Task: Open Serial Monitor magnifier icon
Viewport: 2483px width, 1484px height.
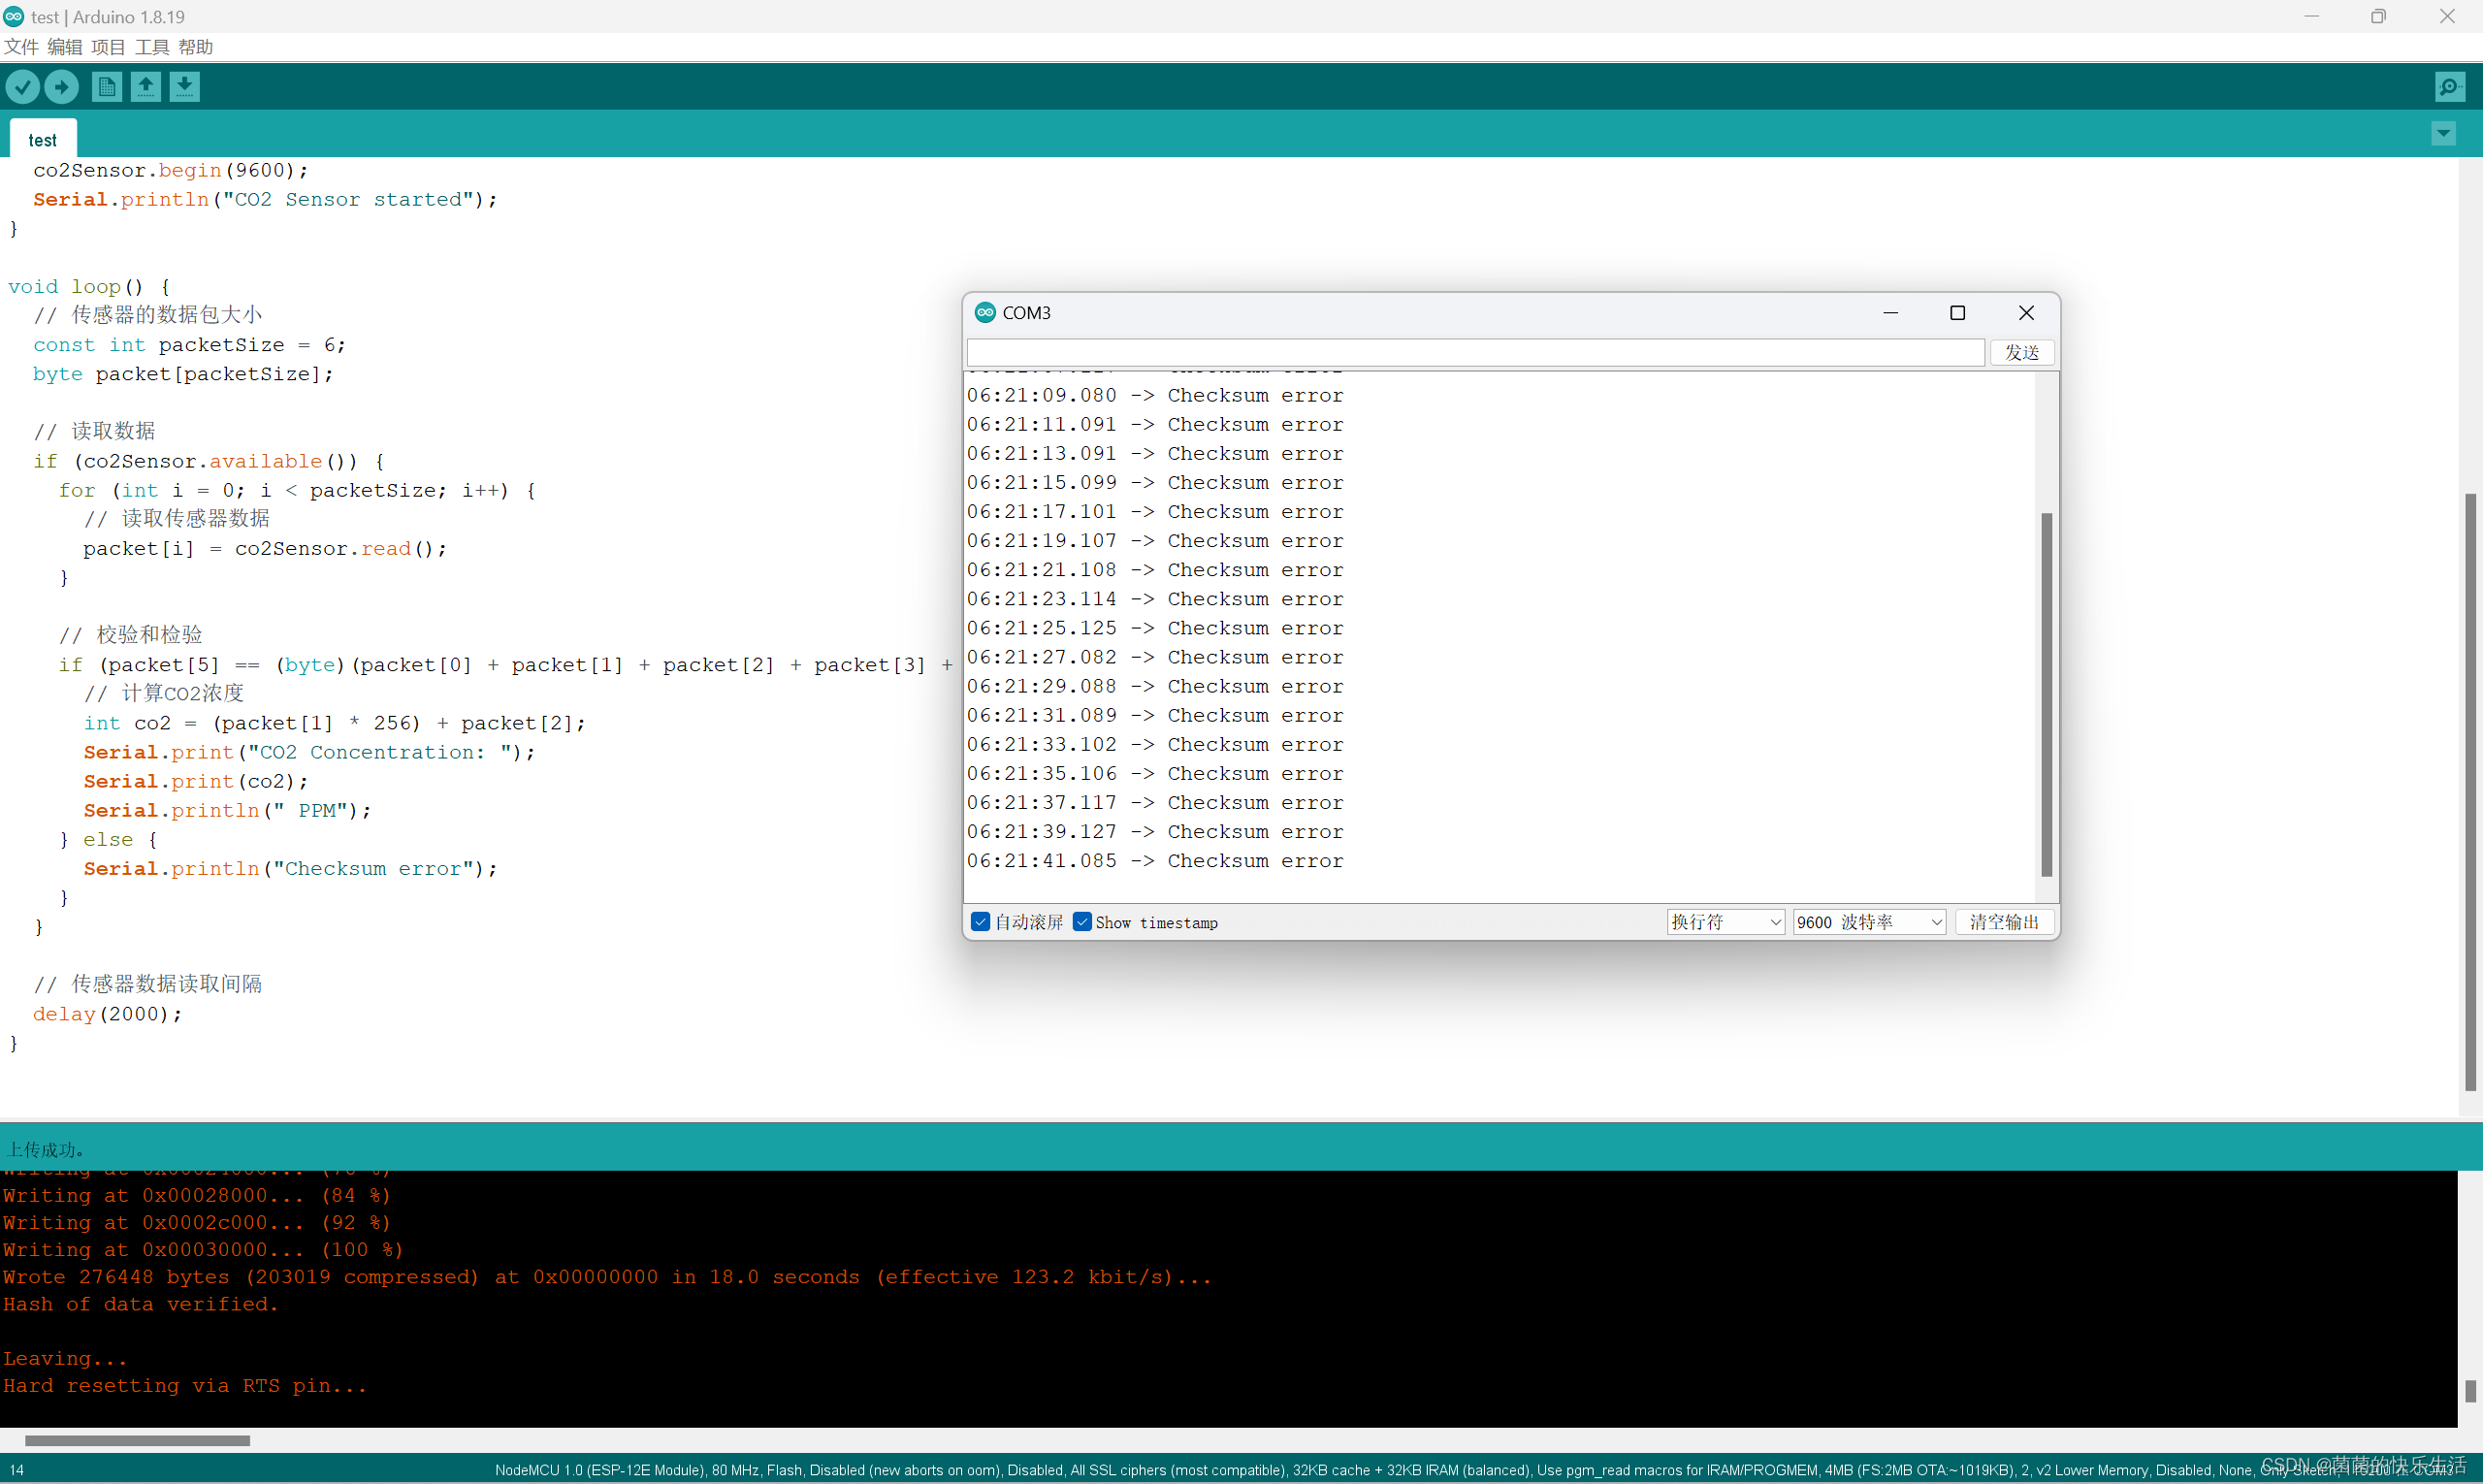Action: [x=2449, y=87]
